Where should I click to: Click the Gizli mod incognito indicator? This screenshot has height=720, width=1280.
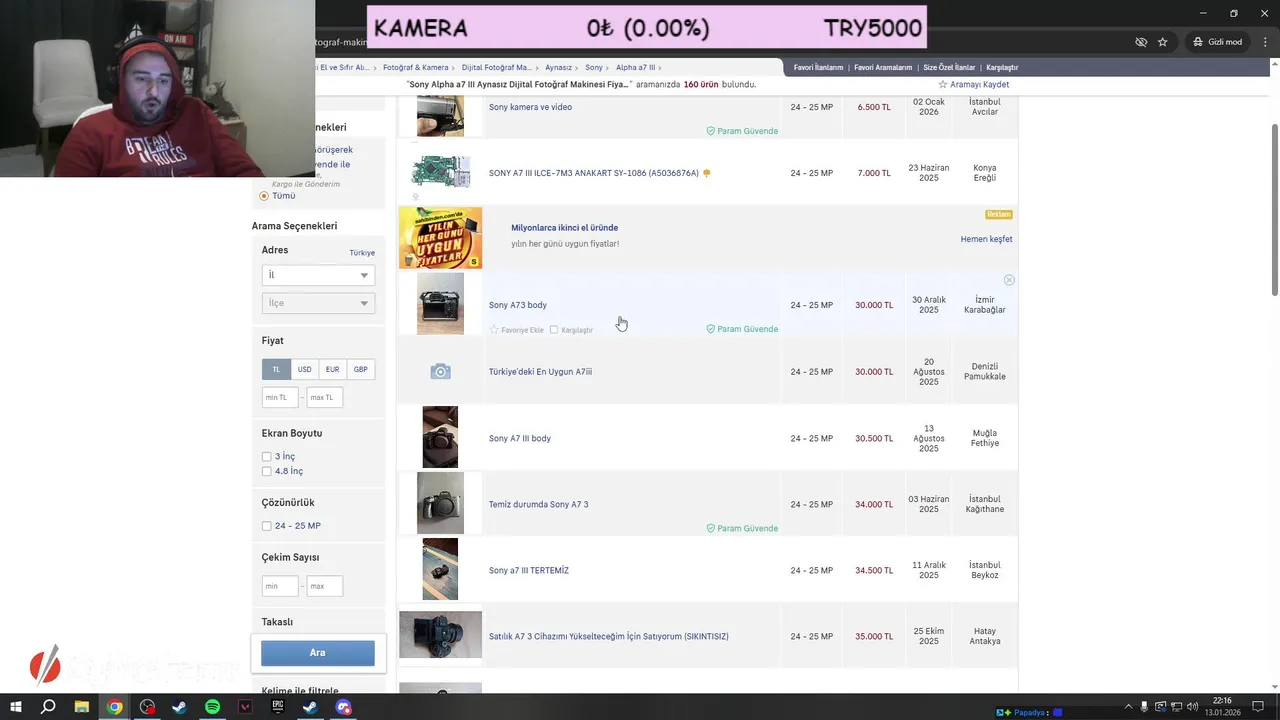pos(1217,42)
